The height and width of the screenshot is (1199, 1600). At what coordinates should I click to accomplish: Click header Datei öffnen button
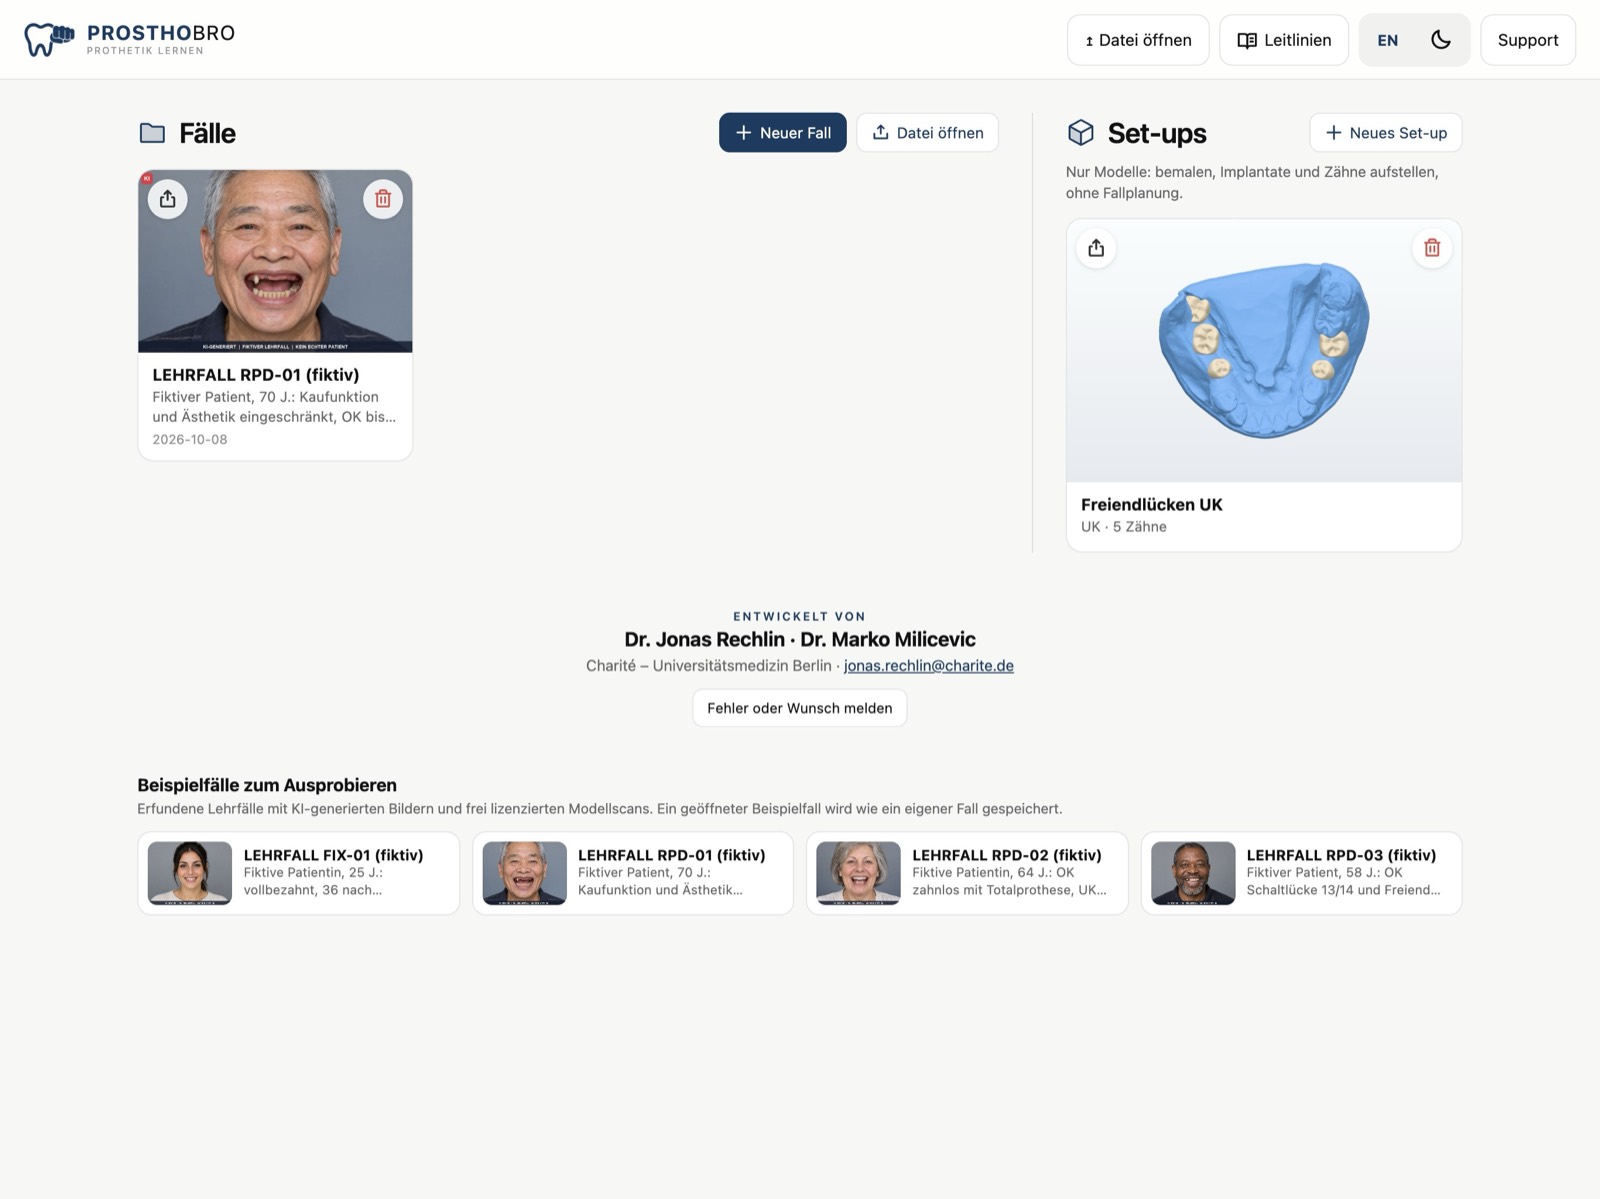[x=1138, y=40]
